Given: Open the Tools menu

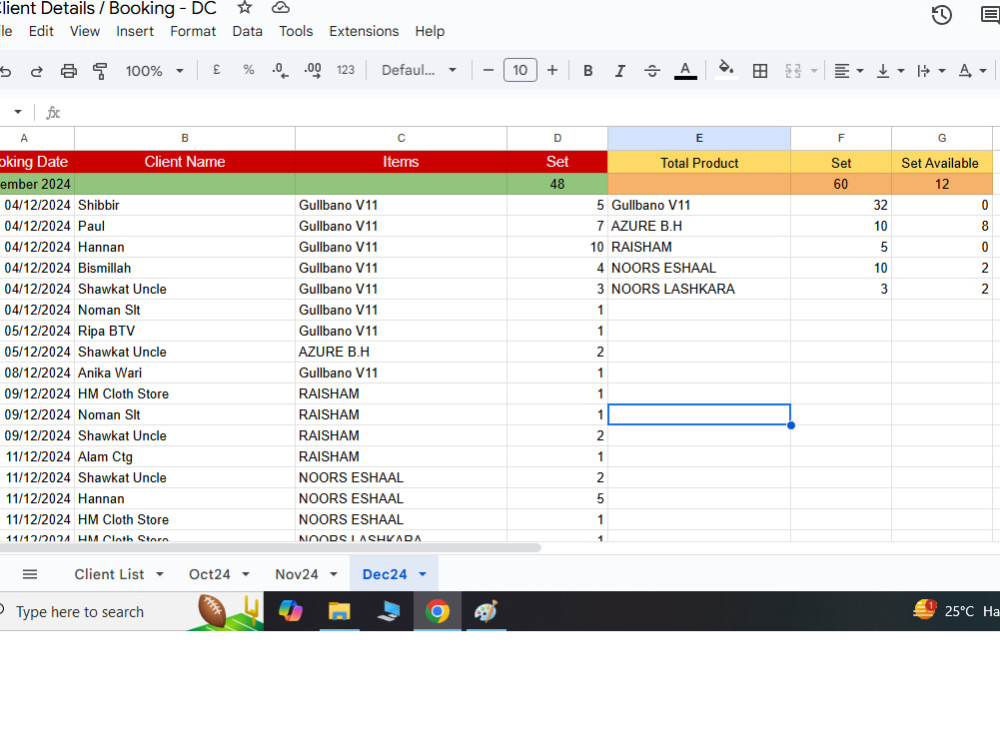Looking at the screenshot, I should (296, 31).
